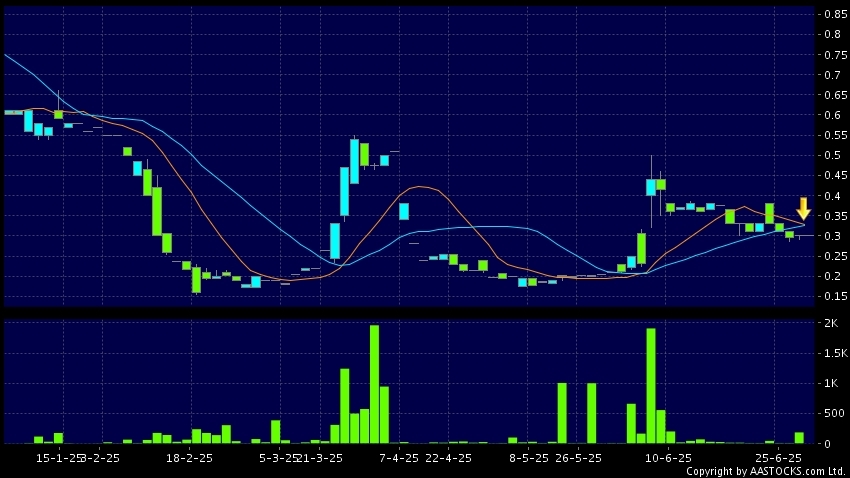Click the 1K volume bar above the 26-5-25 label

(x=591, y=414)
